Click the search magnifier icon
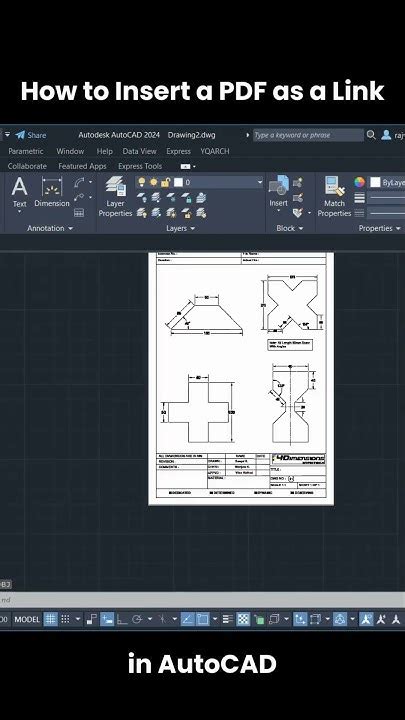 tap(371, 135)
